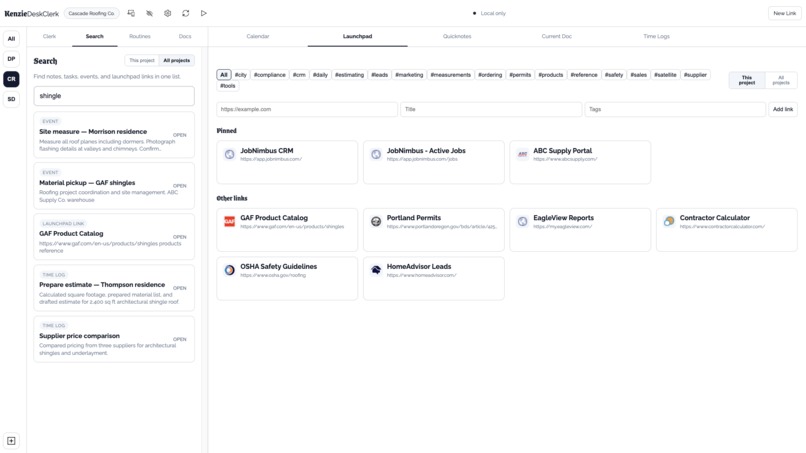The image size is (806, 453).
Task: Filter links by #compliance tag
Action: click(269, 75)
